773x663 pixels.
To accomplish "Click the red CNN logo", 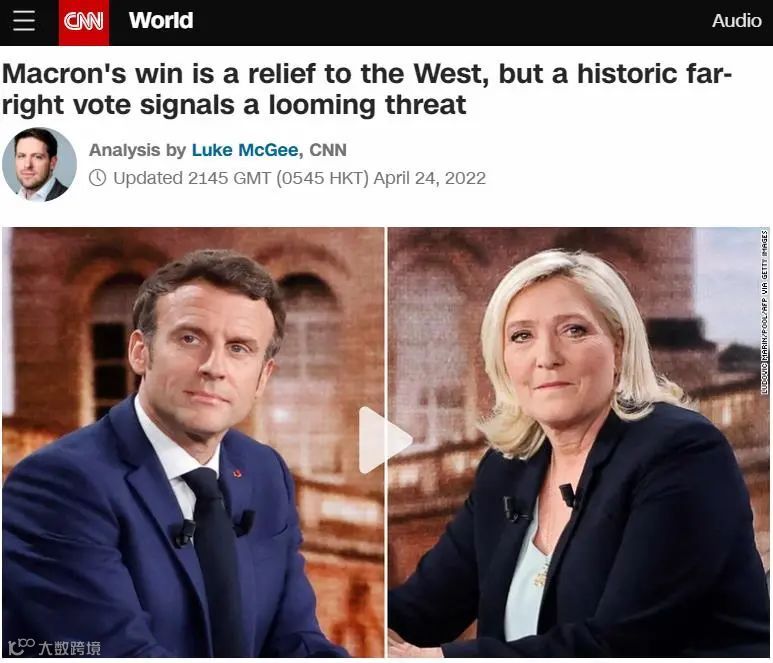I will point(84,22).
